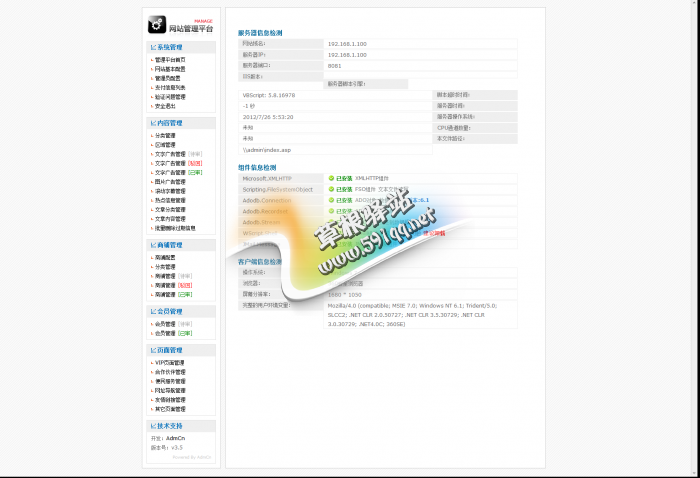Collapse the 内容管理 section header
The width and height of the screenshot is (700, 478).
coord(181,123)
